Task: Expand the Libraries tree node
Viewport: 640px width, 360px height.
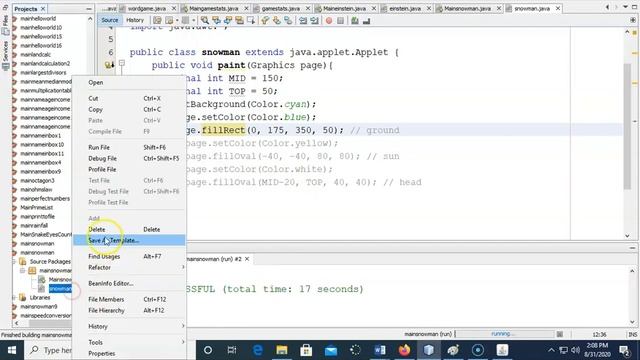Action: click(x=14, y=298)
